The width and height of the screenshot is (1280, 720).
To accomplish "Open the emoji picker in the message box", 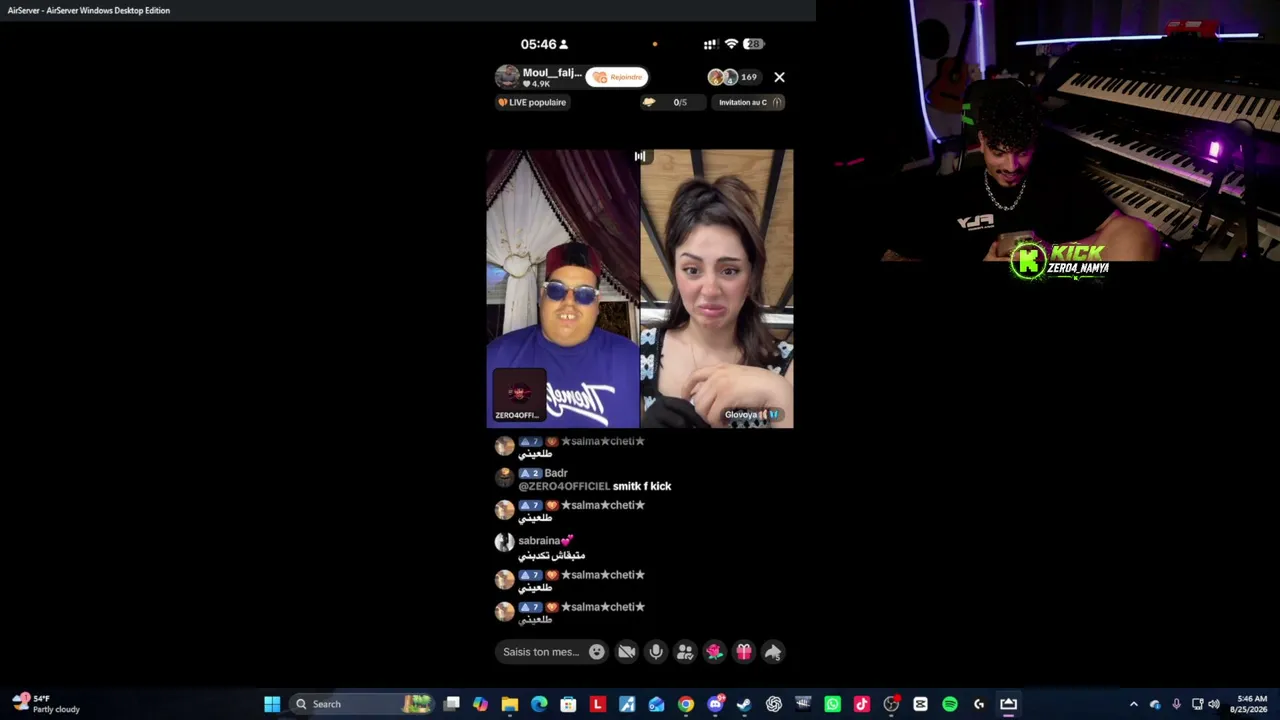I will pos(597,652).
